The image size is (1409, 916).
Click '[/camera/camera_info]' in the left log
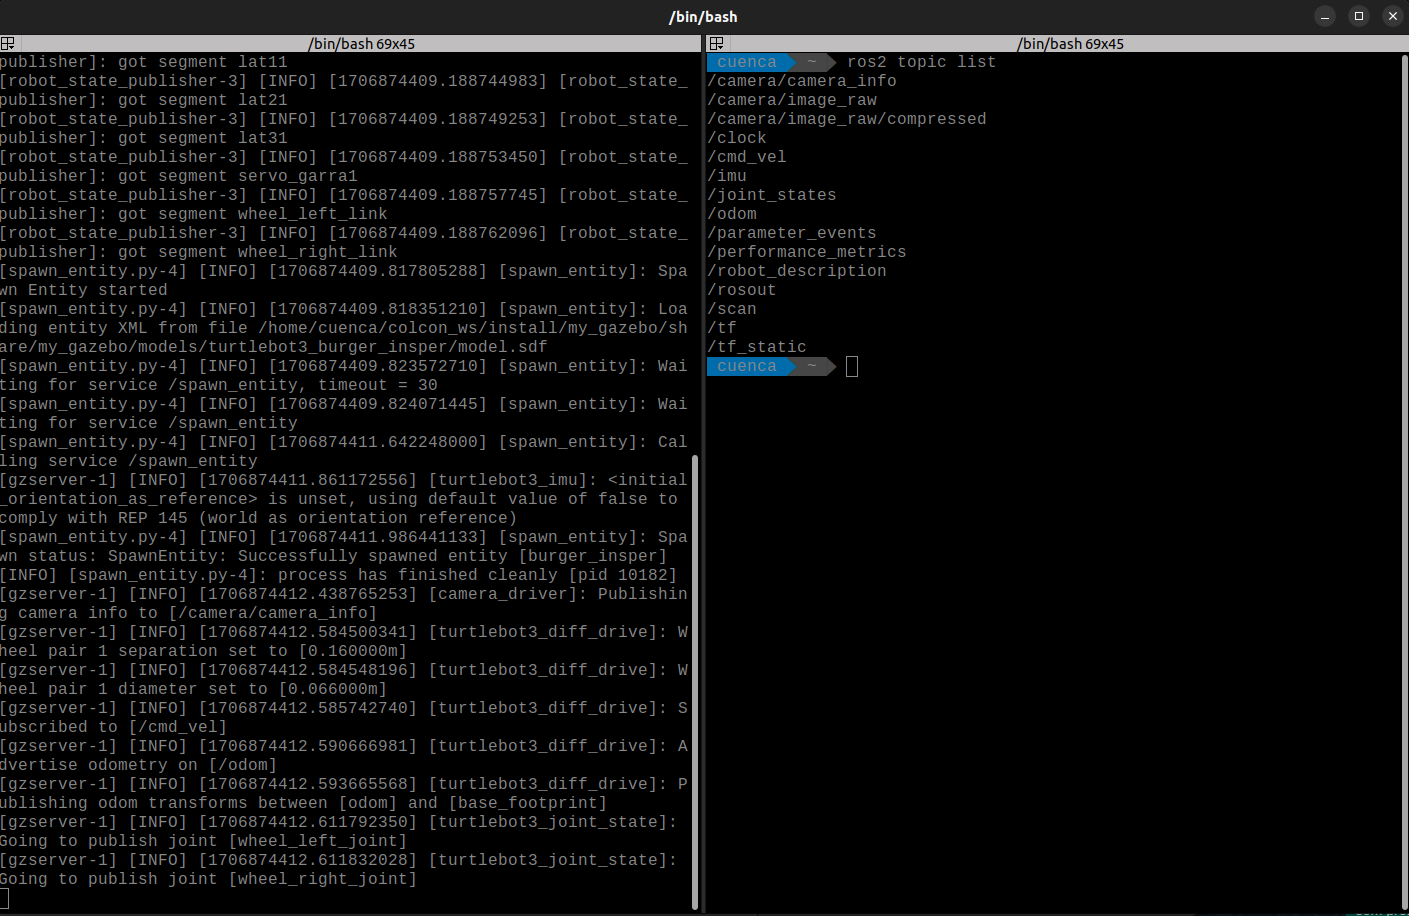click(273, 613)
